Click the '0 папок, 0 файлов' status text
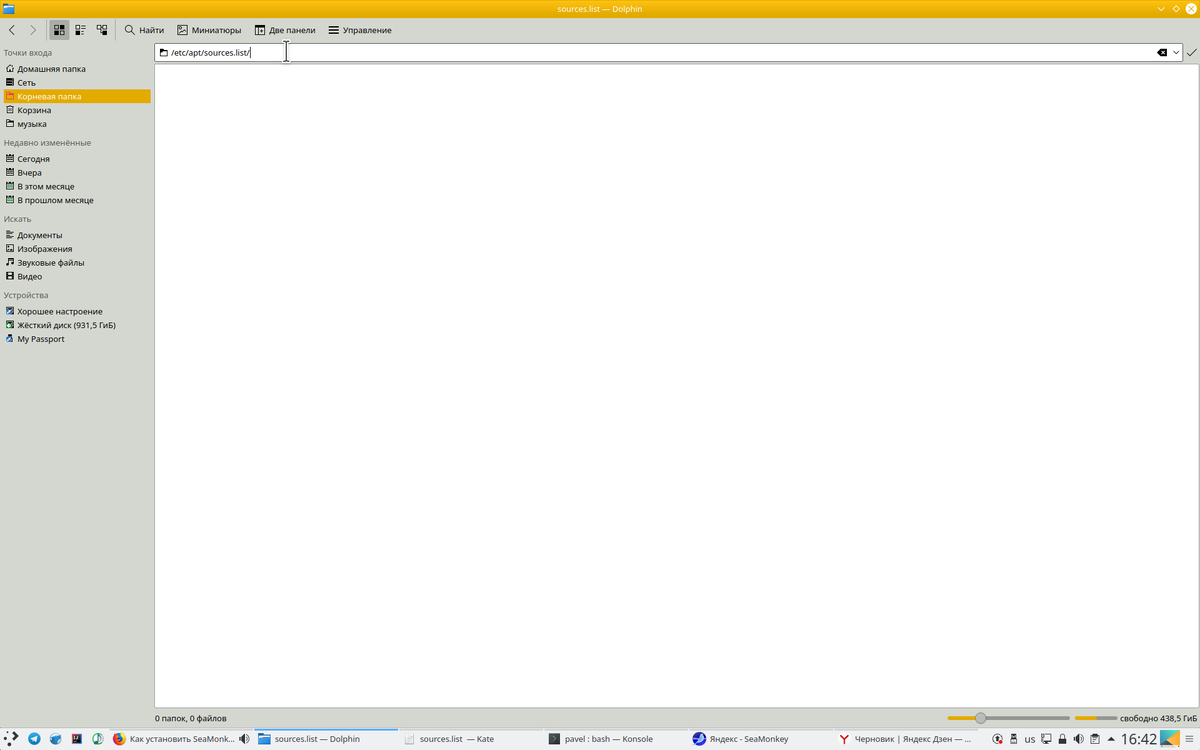Viewport: 1200px width, 750px height. 191,718
